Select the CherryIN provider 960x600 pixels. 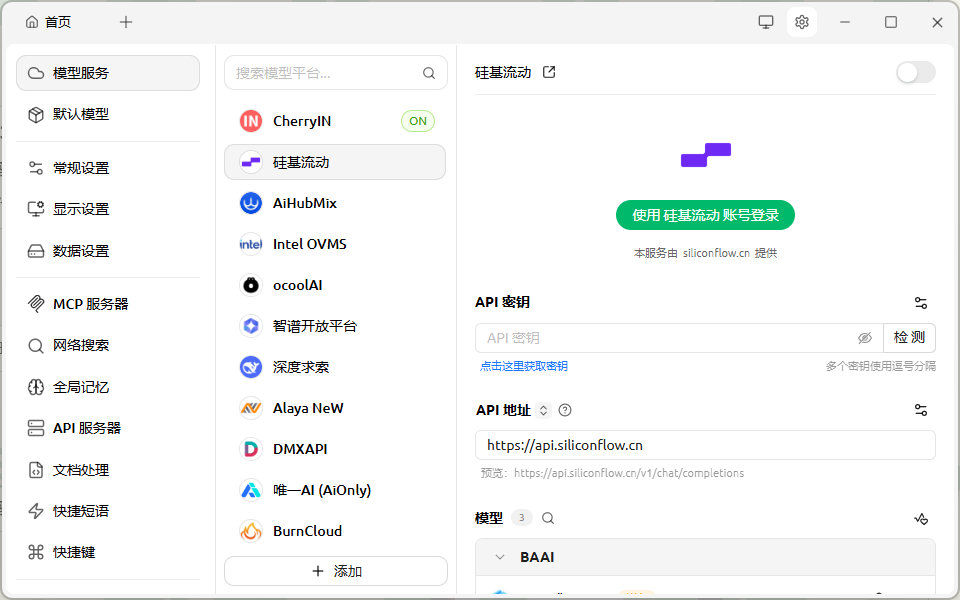[x=335, y=121]
